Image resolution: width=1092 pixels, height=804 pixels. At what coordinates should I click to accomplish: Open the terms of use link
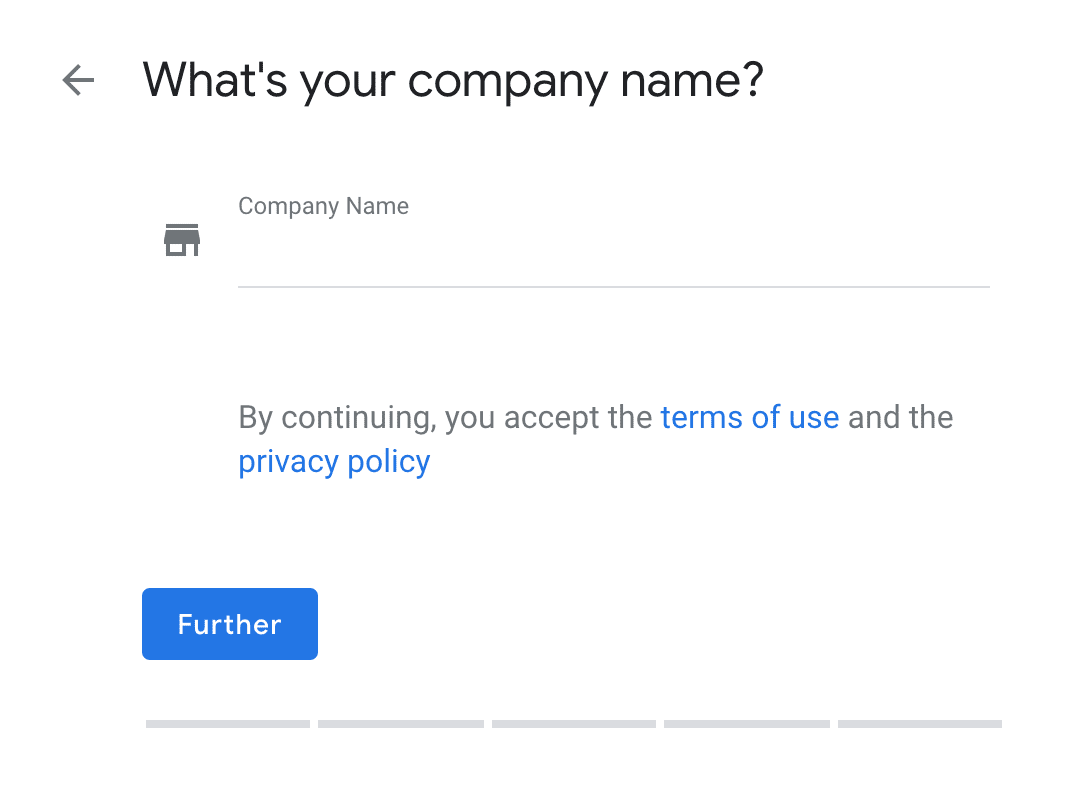tap(749, 417)
